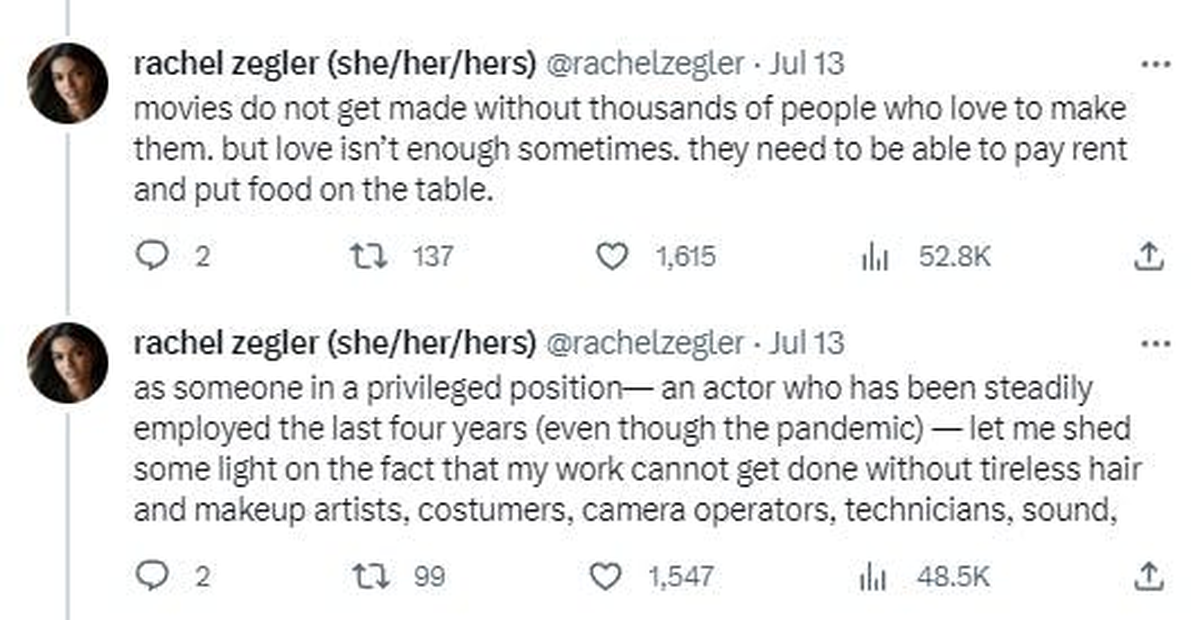The height and width of the screenshot is (620, 1200).
Task: Open profile picture on first tweet
Action: pos(68,83)
